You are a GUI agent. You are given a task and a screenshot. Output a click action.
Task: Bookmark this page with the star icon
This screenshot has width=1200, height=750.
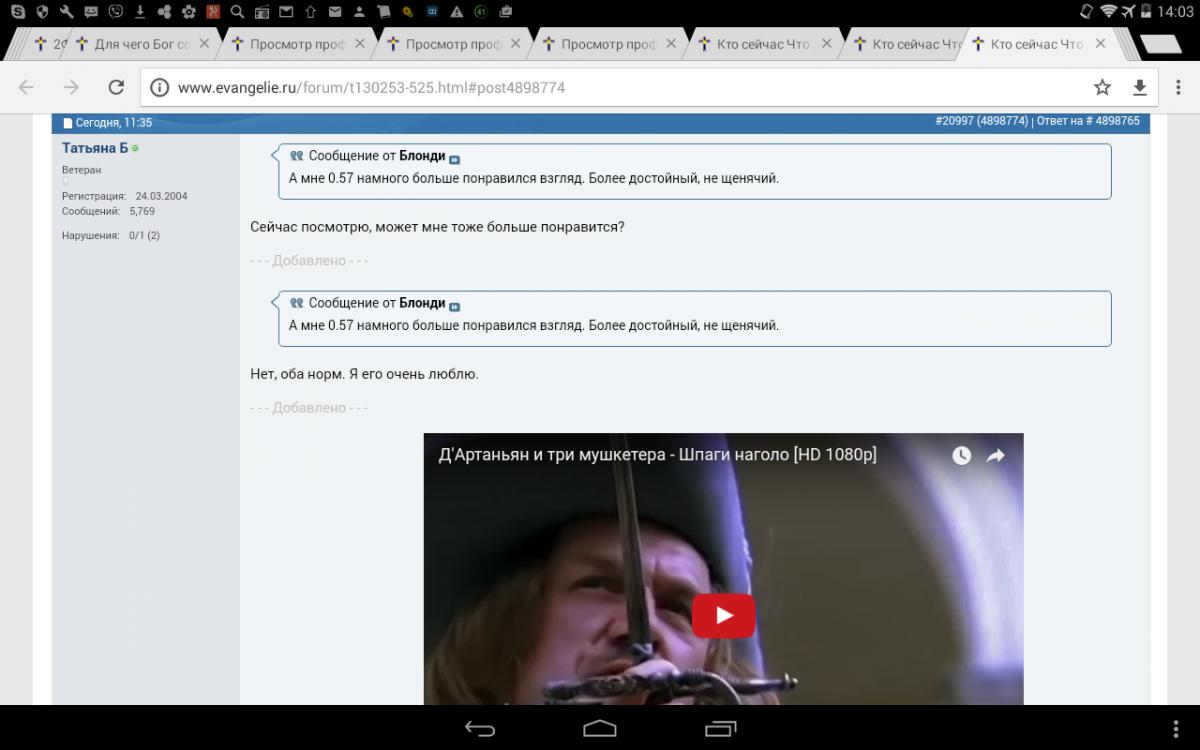[x=1102, y=87]
